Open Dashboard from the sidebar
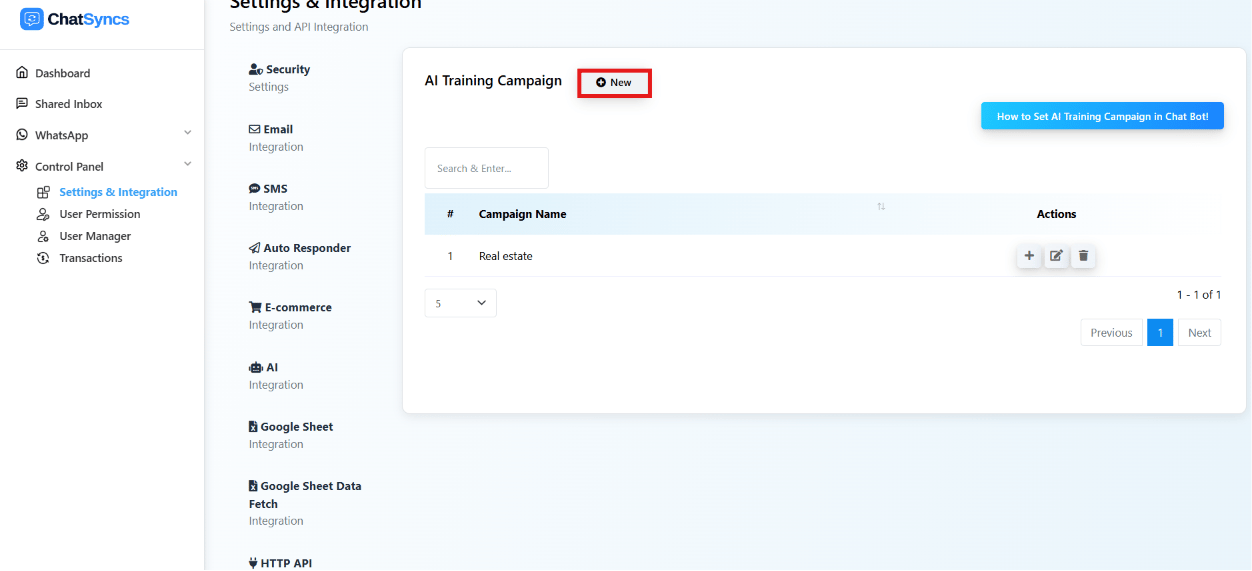 tap(62, 73)
